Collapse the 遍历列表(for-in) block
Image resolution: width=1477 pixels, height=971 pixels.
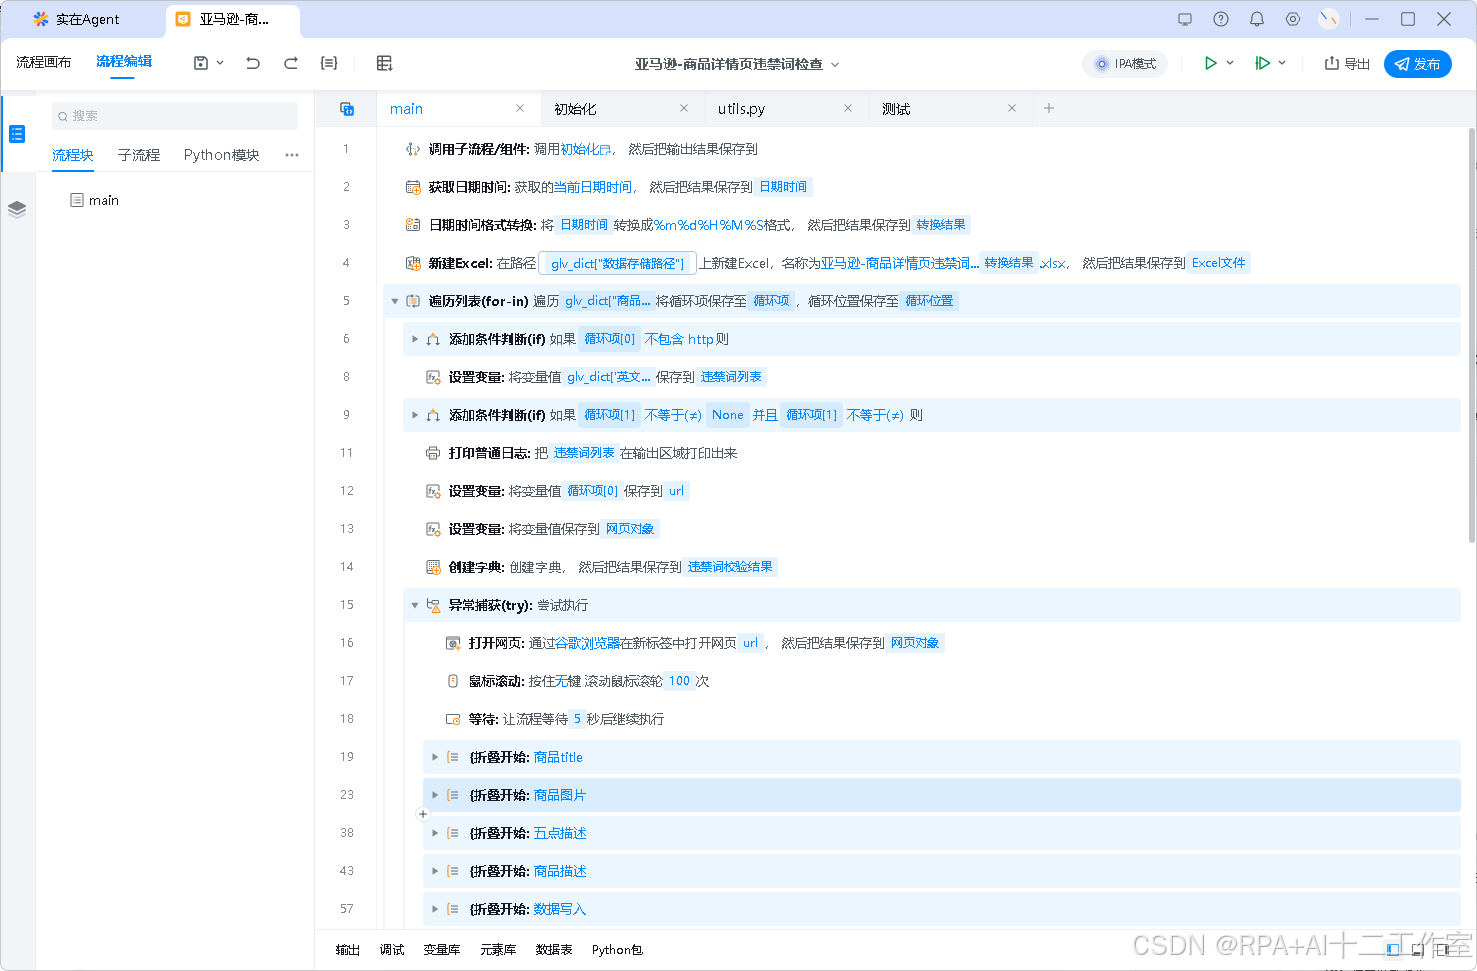[x=395, y=301]
